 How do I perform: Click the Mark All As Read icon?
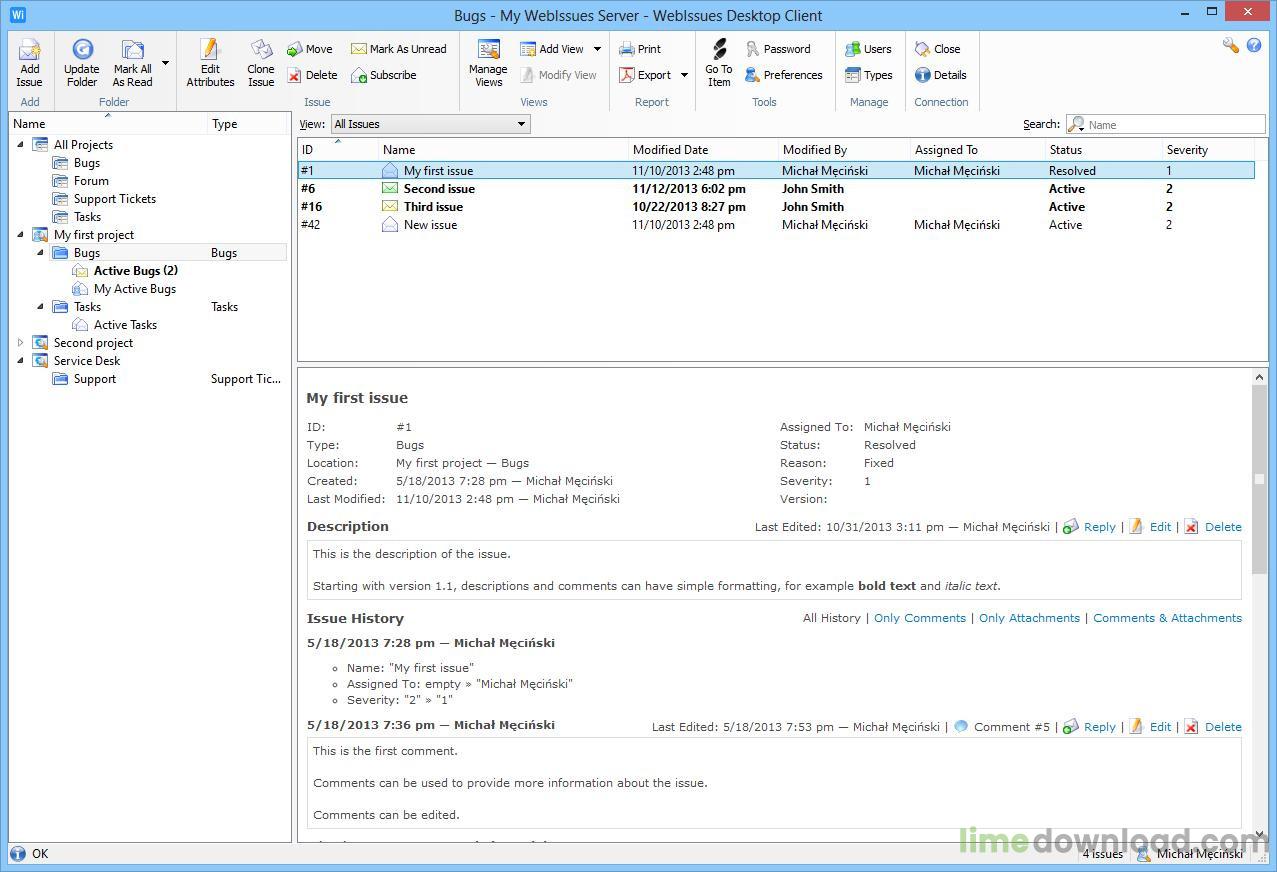(132, 63)
